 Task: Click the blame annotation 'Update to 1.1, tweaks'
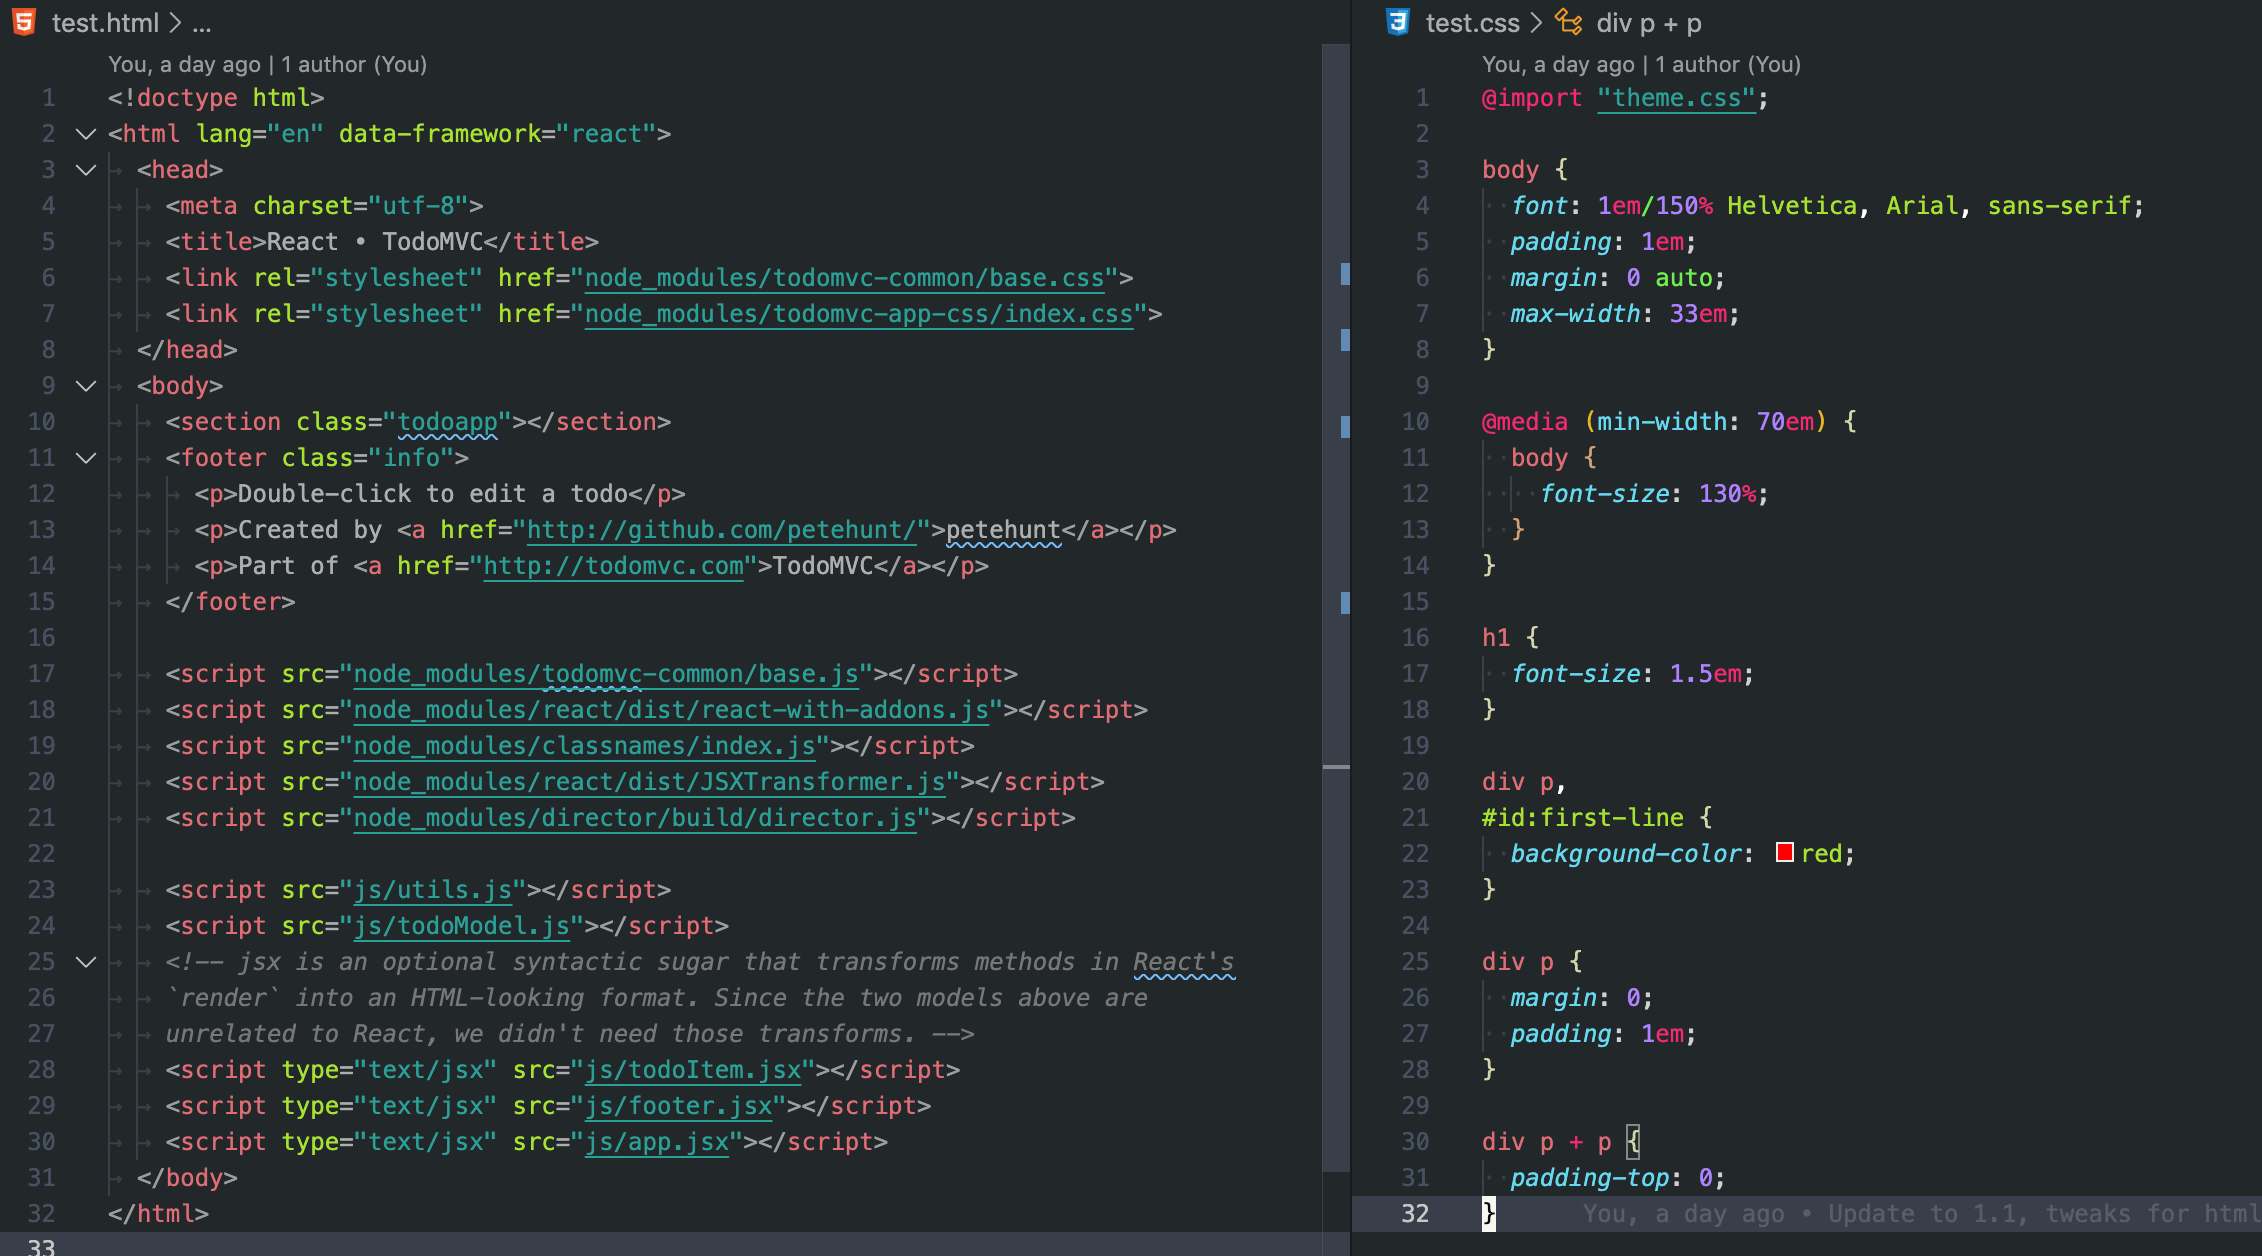(x=1990, y=1213)
